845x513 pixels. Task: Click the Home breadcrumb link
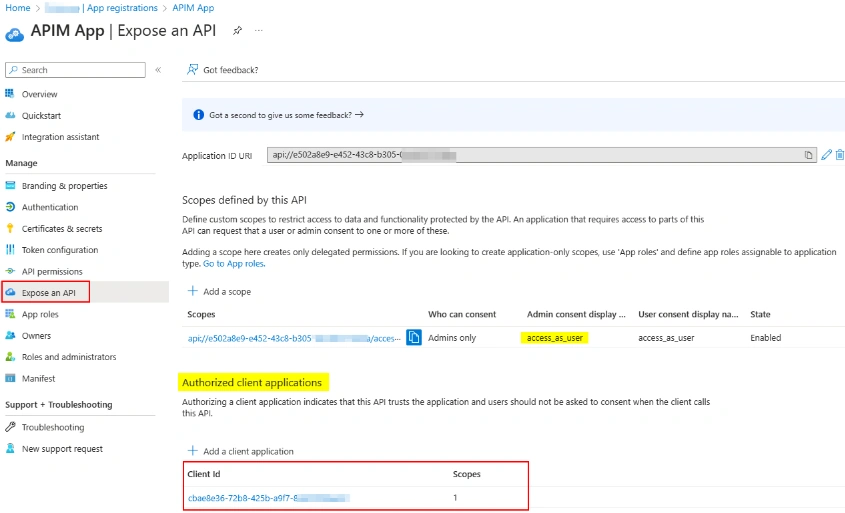coord(18,8)
